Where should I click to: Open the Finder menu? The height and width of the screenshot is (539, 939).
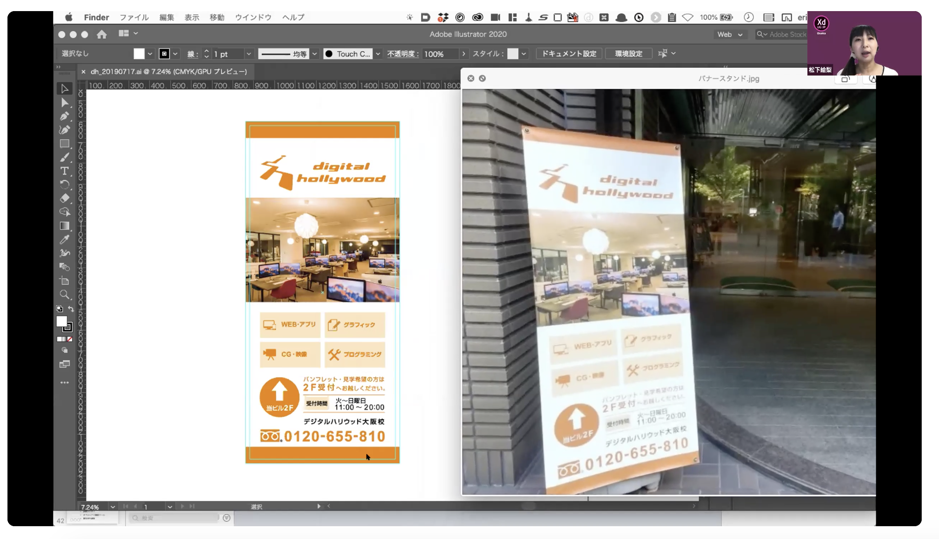(x=96, y=17)
